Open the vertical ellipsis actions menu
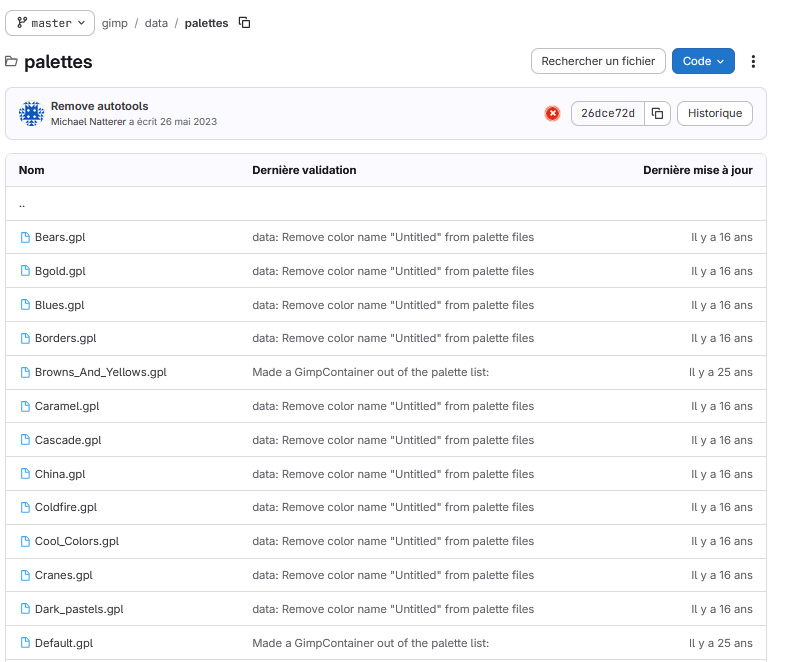 point(753,62)
